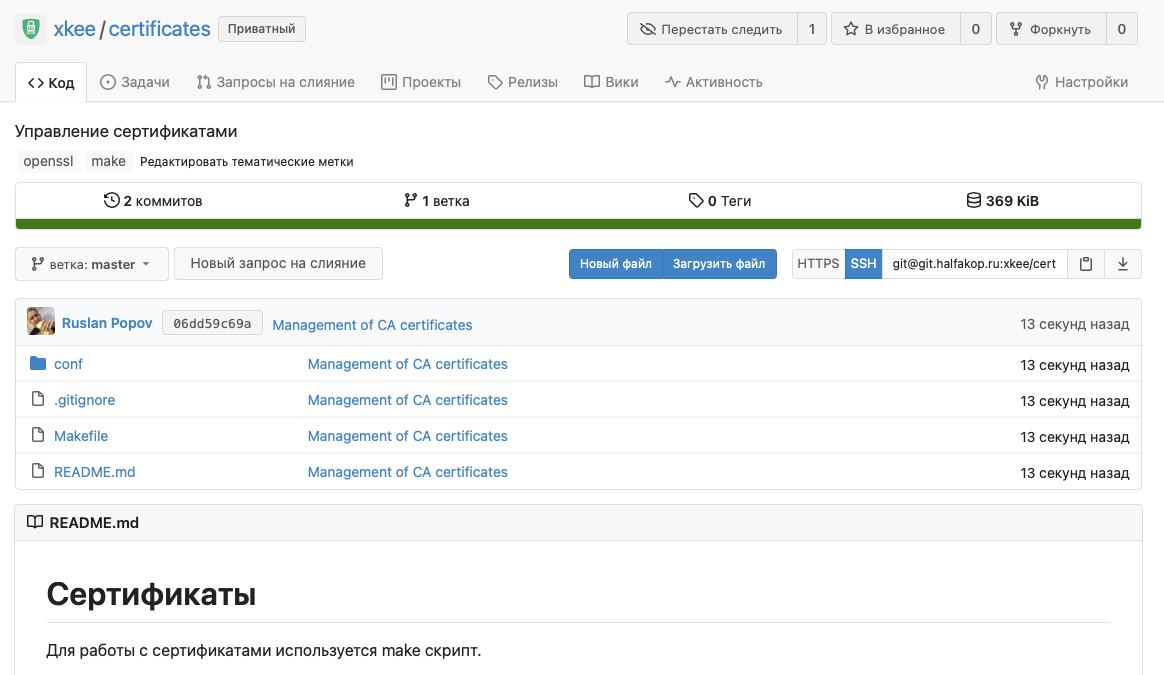Screen dimensions: 1164x675
Task: Open the tags list (0 Теги)
Action: point(720,201)
